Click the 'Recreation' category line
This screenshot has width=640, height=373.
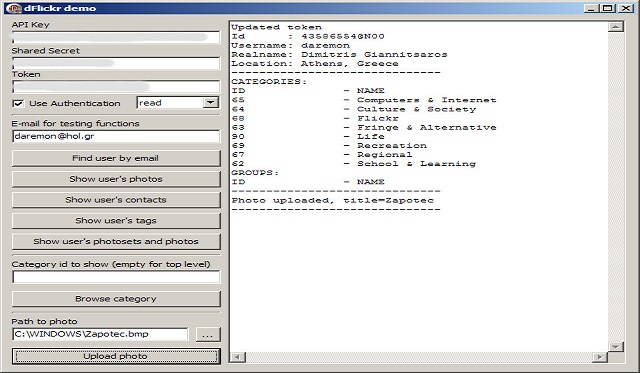click(x=329, y=146)
